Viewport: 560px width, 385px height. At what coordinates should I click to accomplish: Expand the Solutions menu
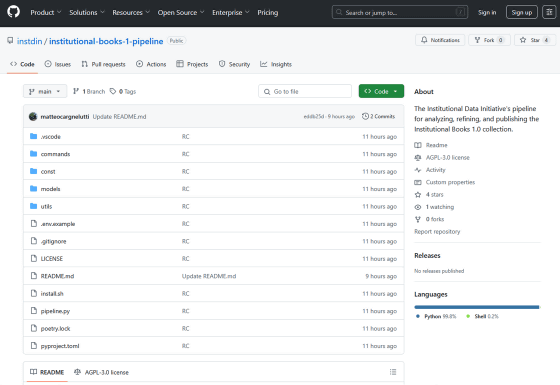[x=87, y=12]
